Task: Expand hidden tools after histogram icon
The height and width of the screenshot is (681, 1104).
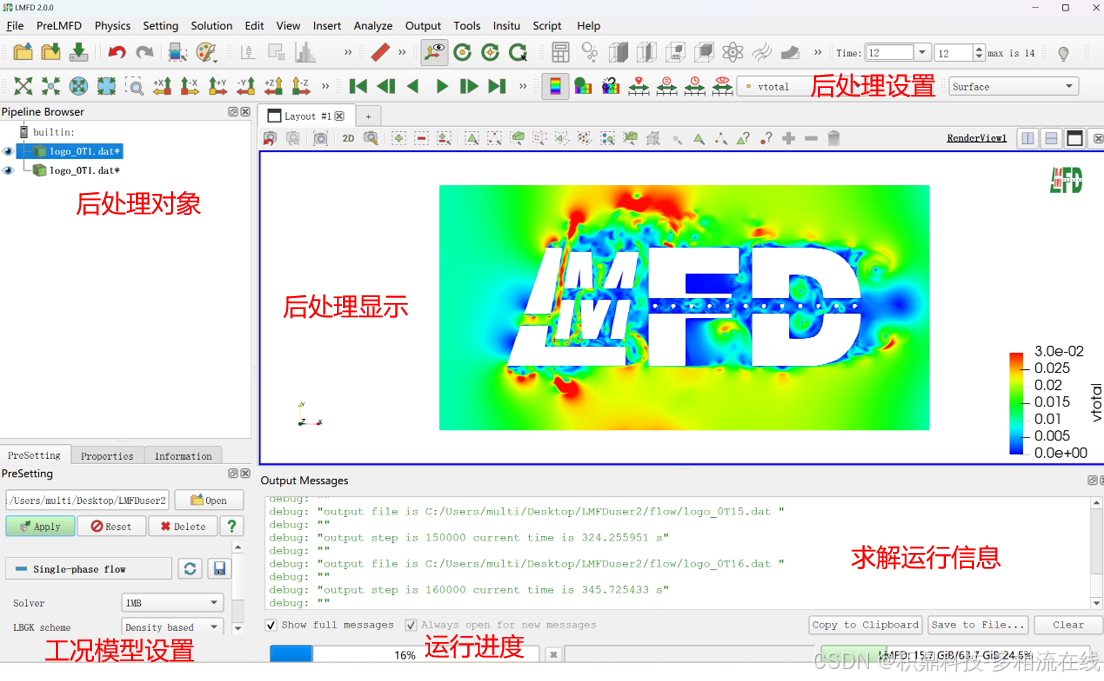Action: 347,52
